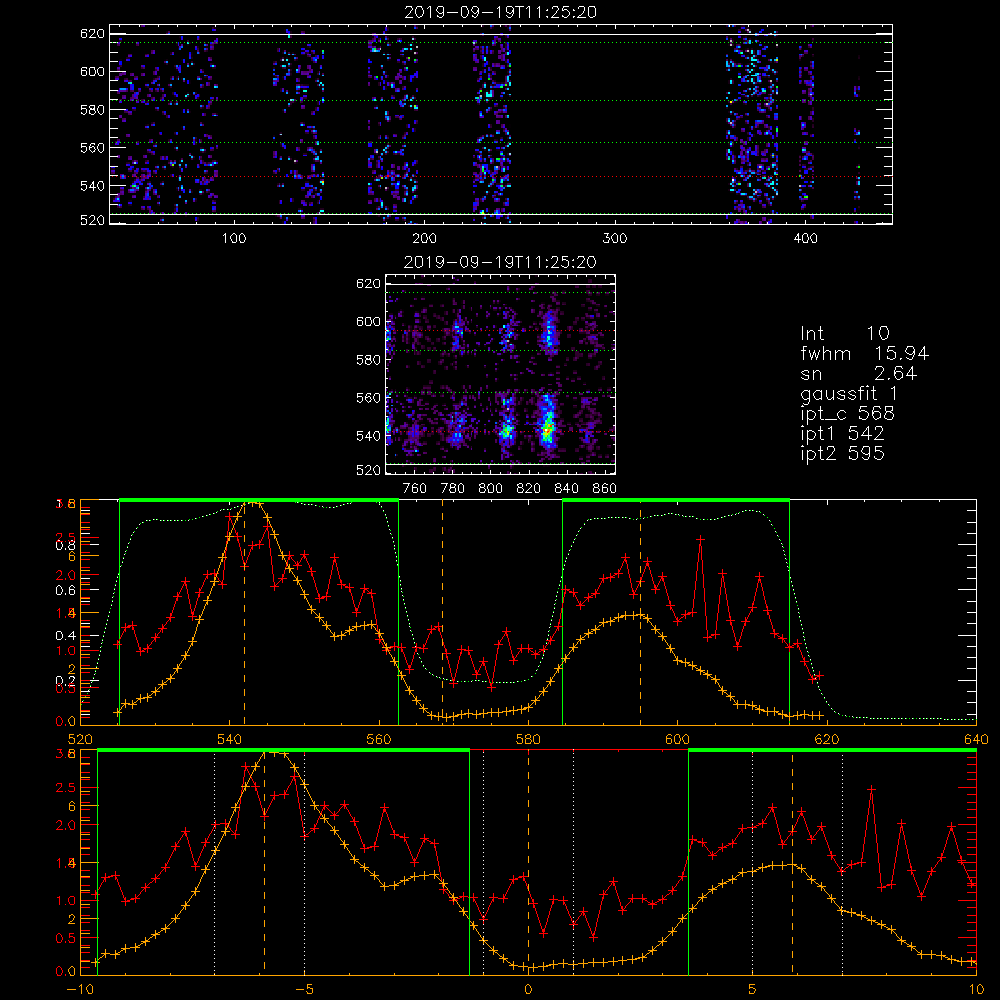Click y-axis label 600 on top plot
The width and height of the screenshot is (1000, 1000).
coord(92,71)
